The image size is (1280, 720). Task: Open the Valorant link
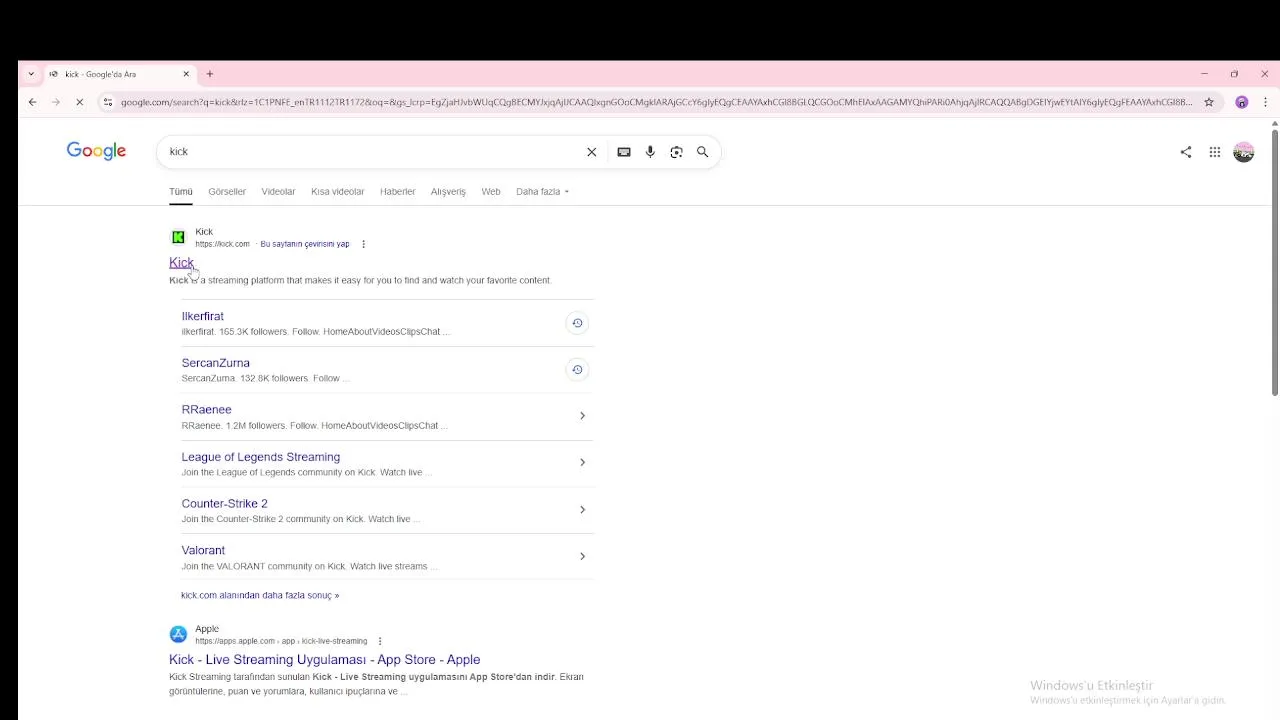[x=203, y=551]
